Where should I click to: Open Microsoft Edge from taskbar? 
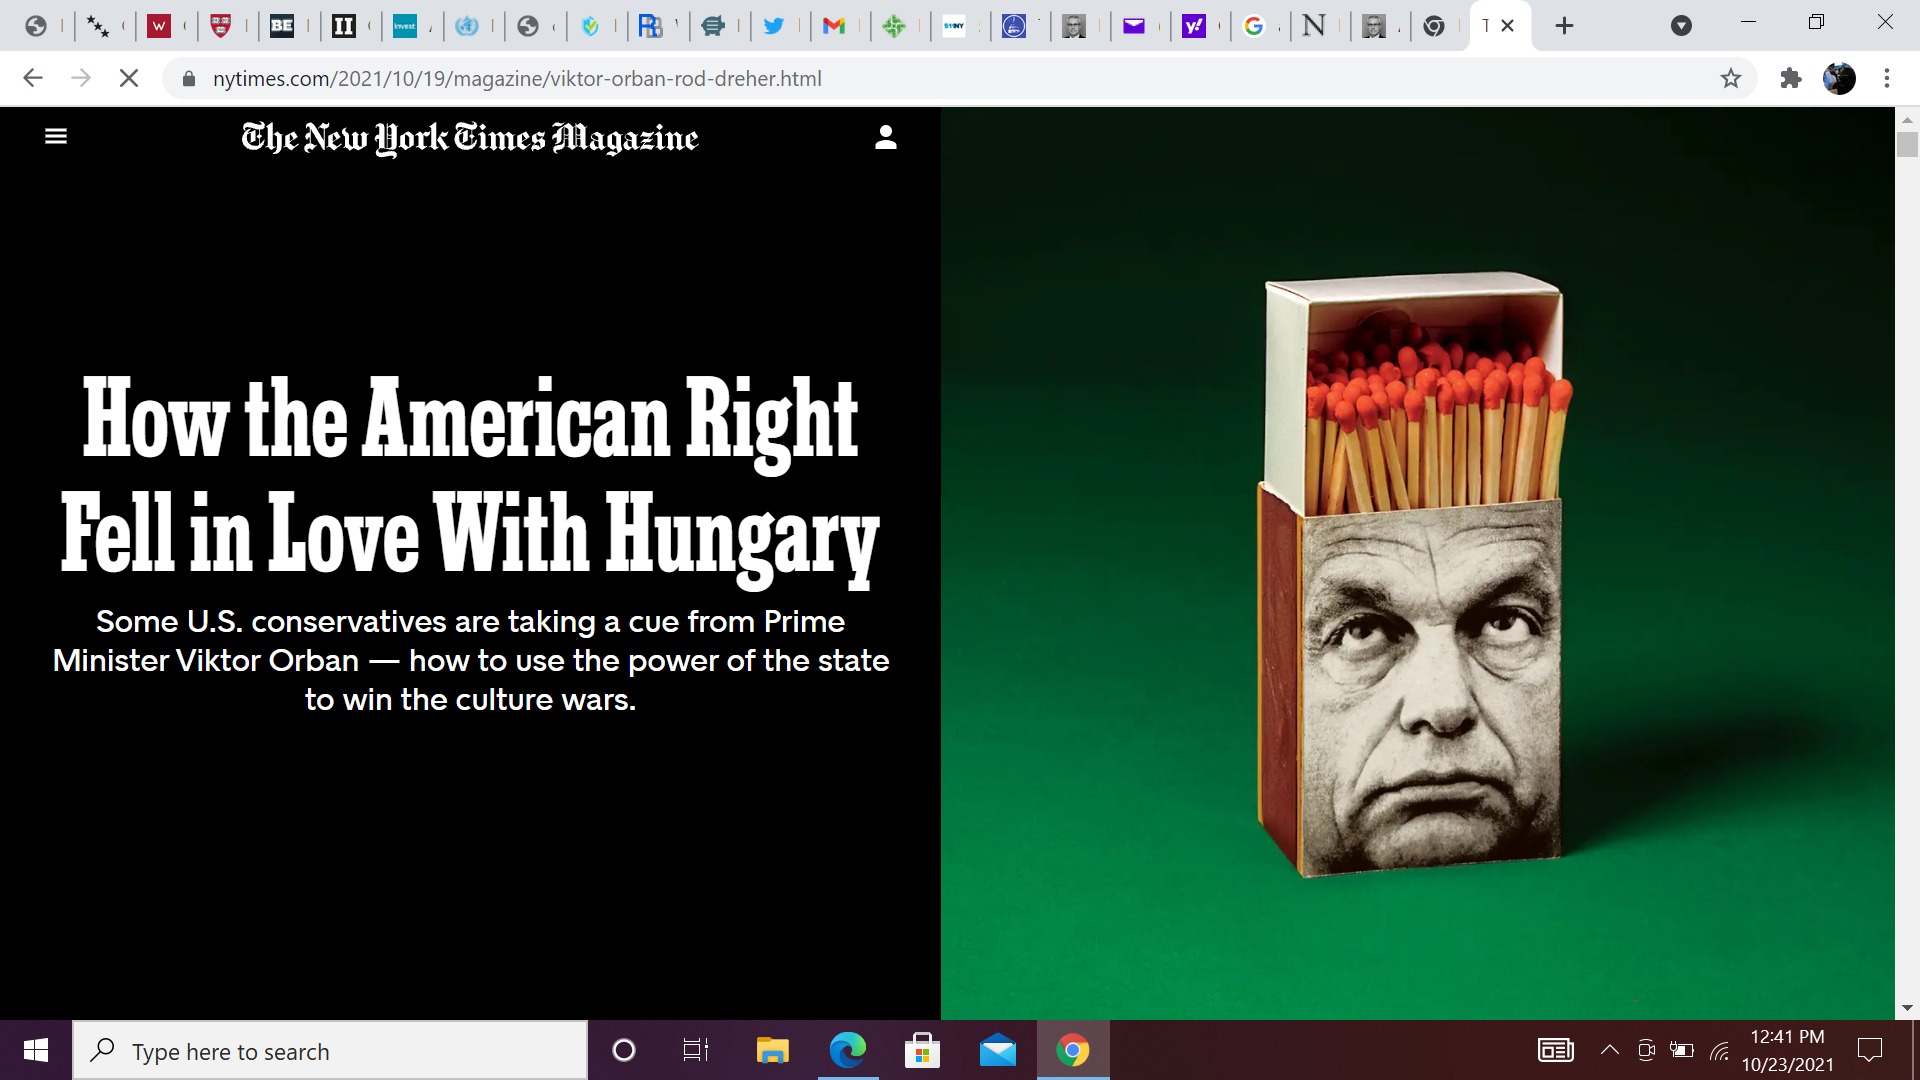click(x=847, y=1051)
